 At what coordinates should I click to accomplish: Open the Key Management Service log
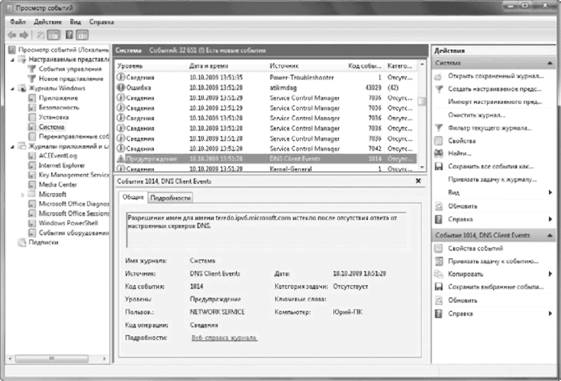pos(73,175)
